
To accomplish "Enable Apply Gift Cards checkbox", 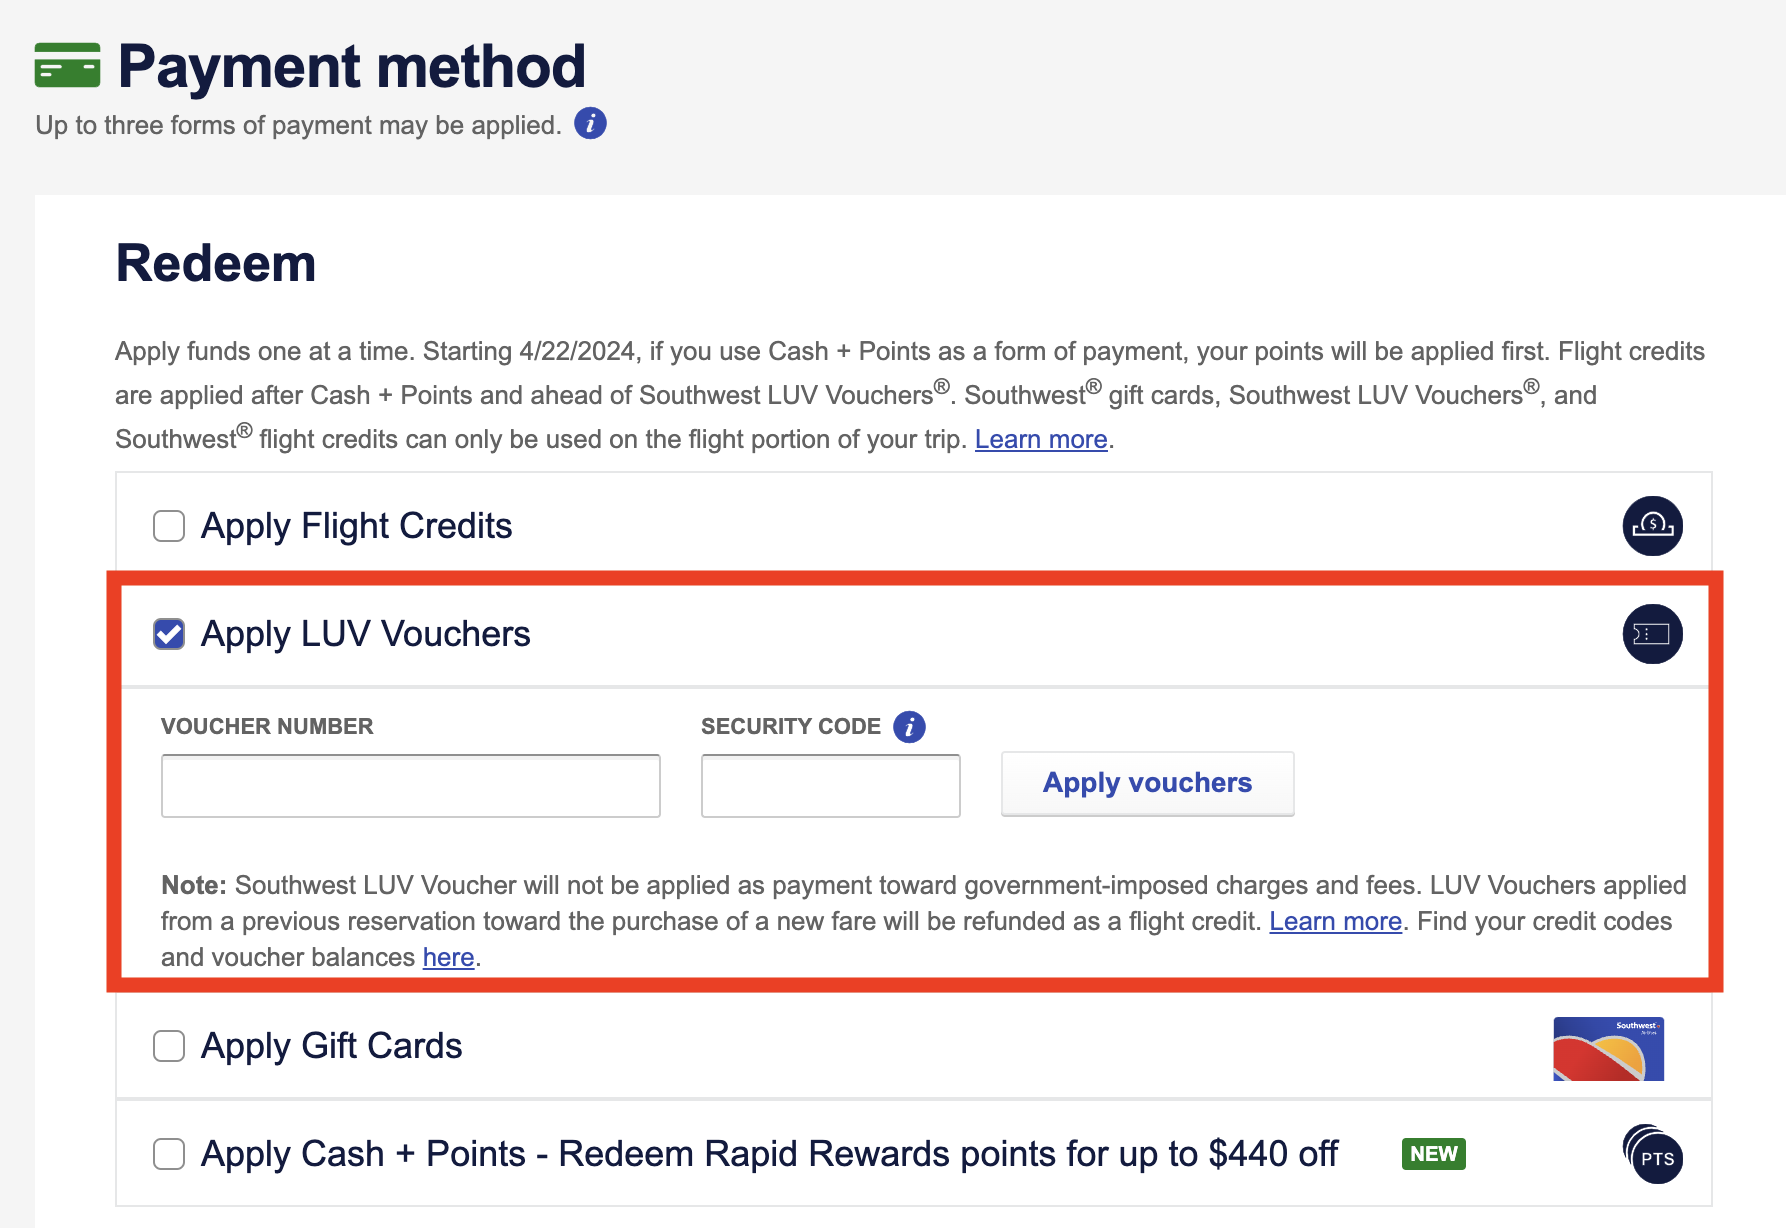I will (169, 1046).
